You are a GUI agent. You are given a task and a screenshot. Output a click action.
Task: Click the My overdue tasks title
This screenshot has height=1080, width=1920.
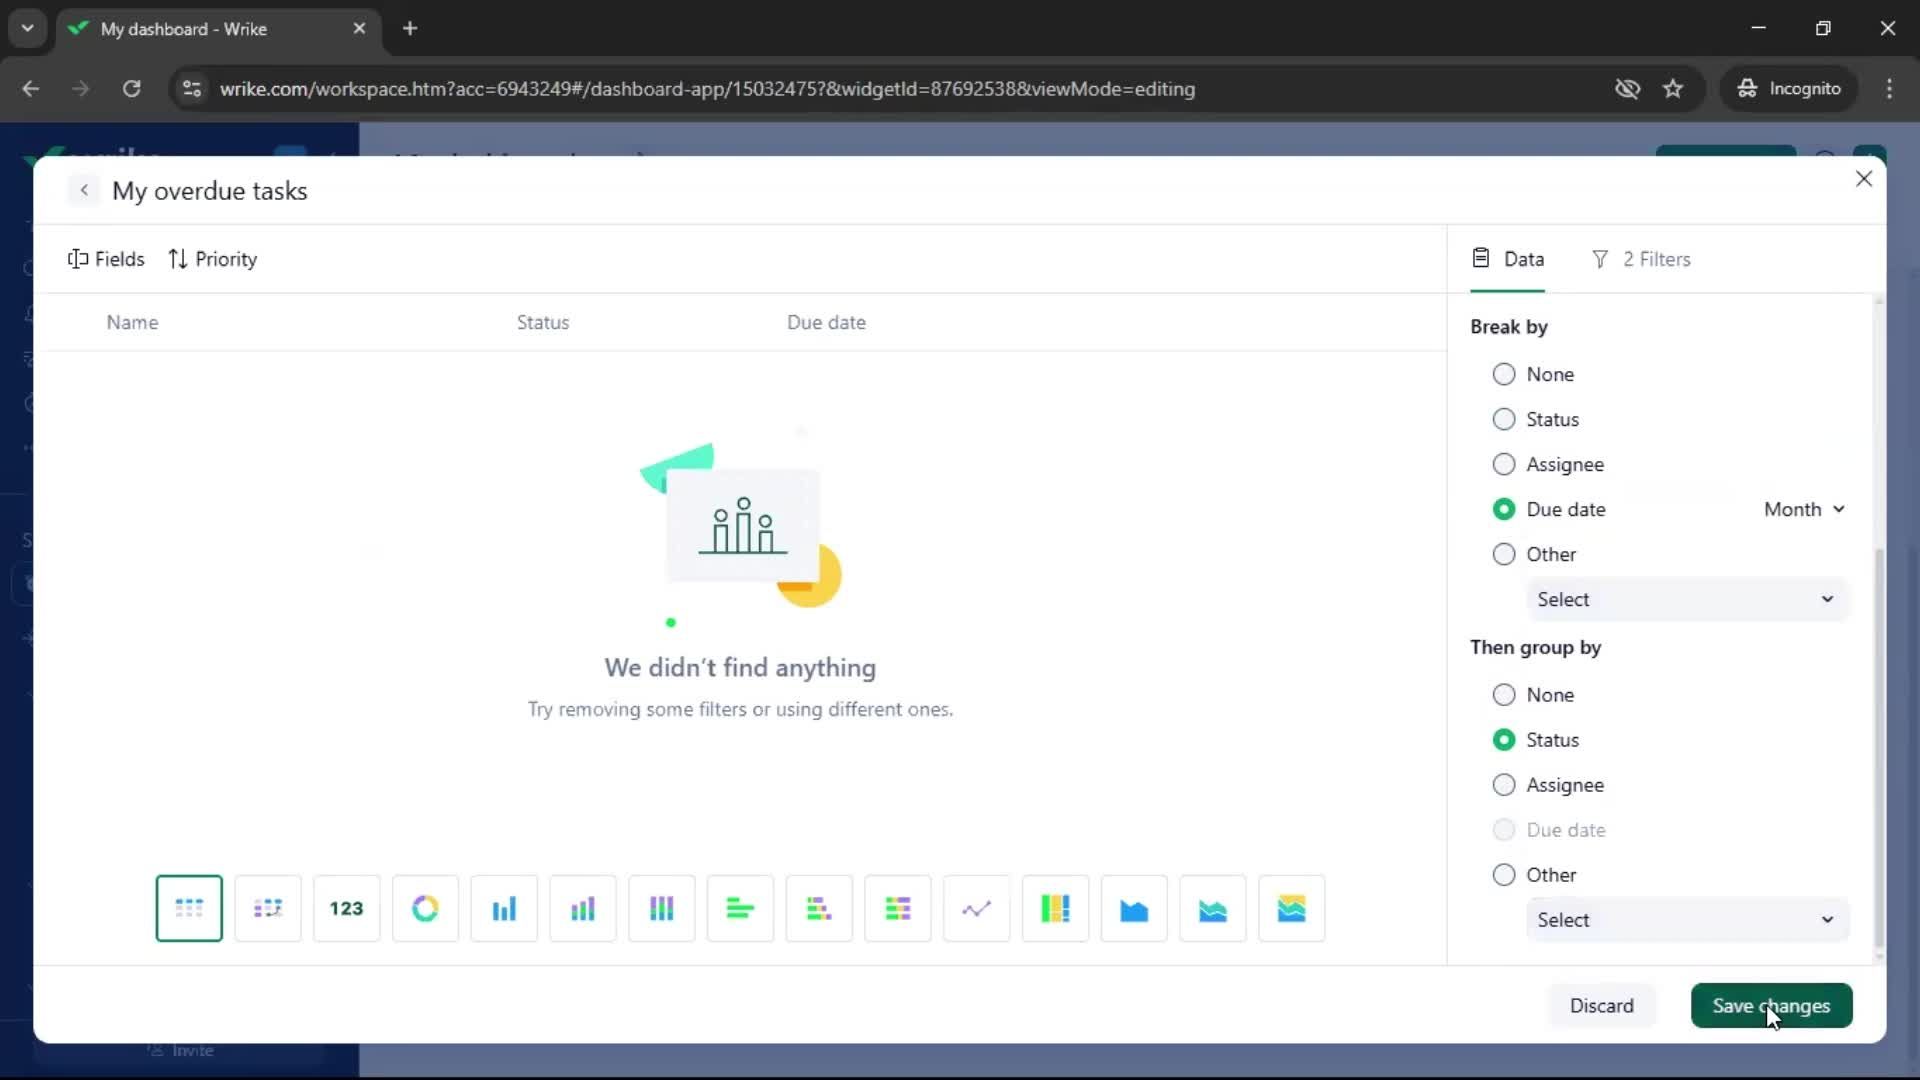point(210,191)
